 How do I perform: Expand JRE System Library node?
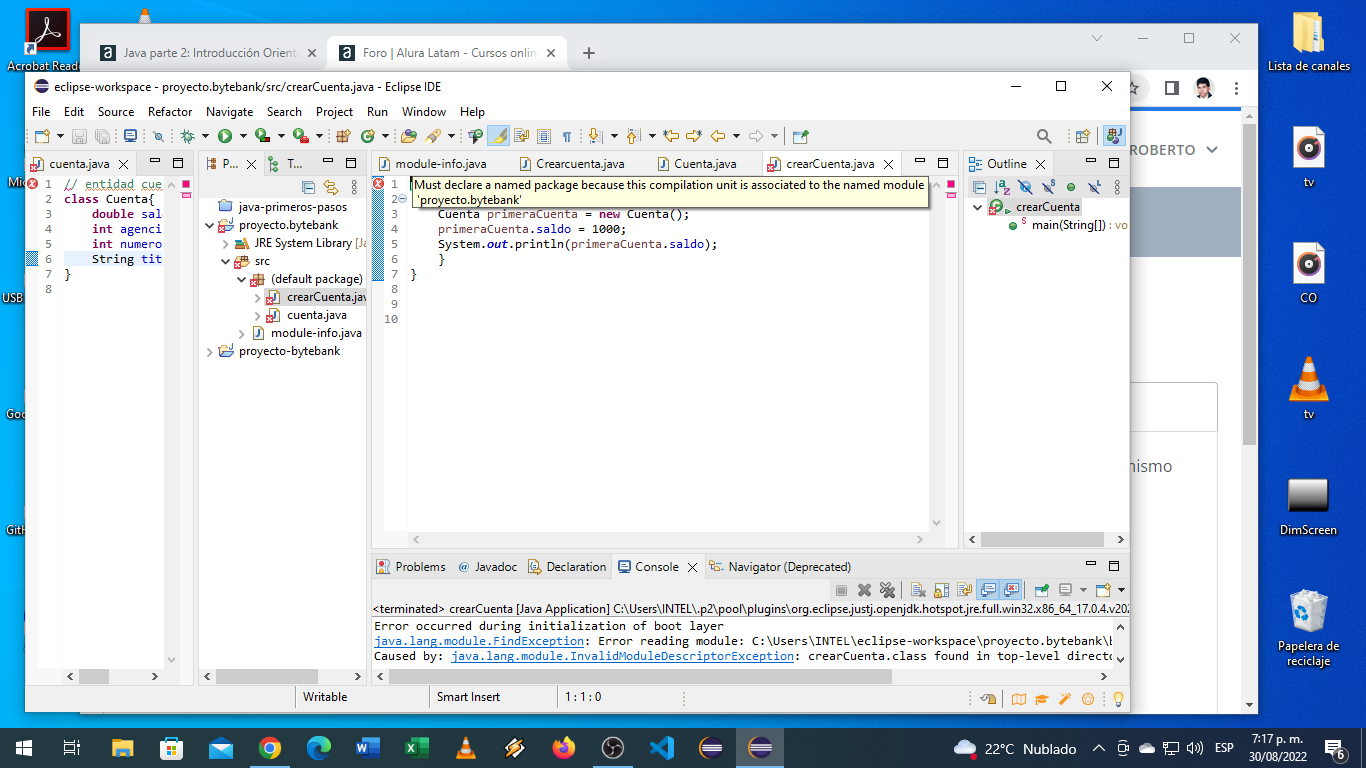pyautogui.click(x=225, y=243)
